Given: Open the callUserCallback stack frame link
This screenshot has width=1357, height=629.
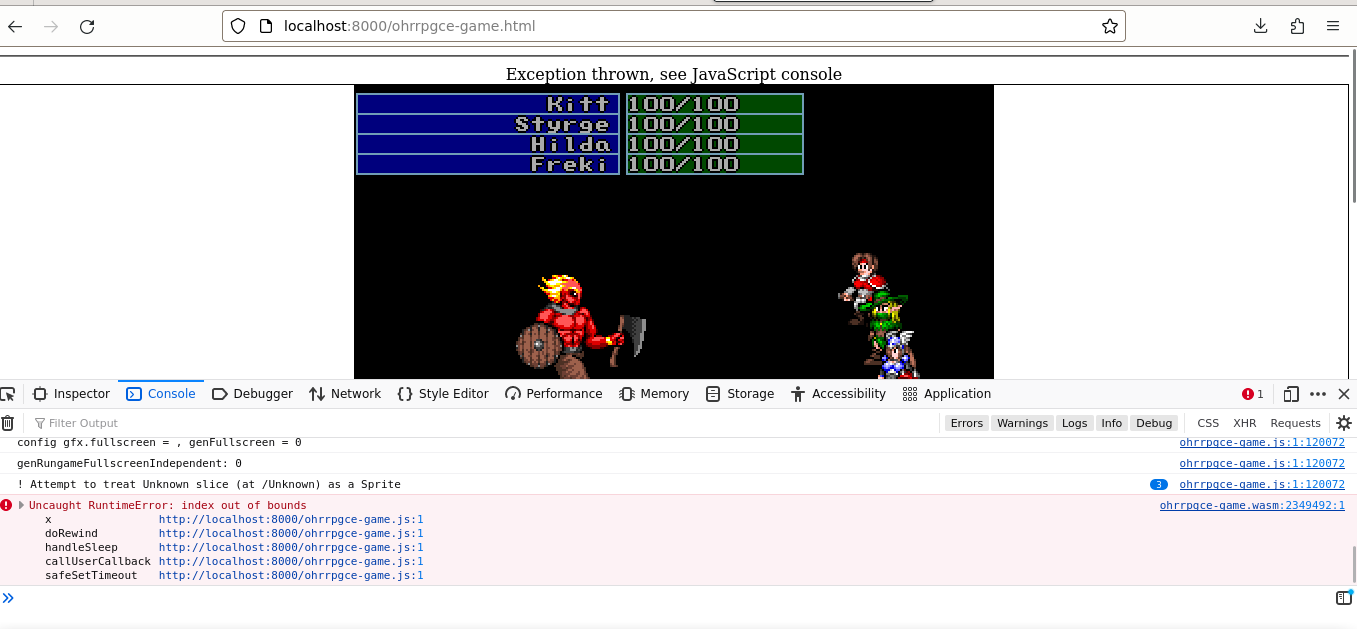Looking at the screenshot, I should coord(291,561).
